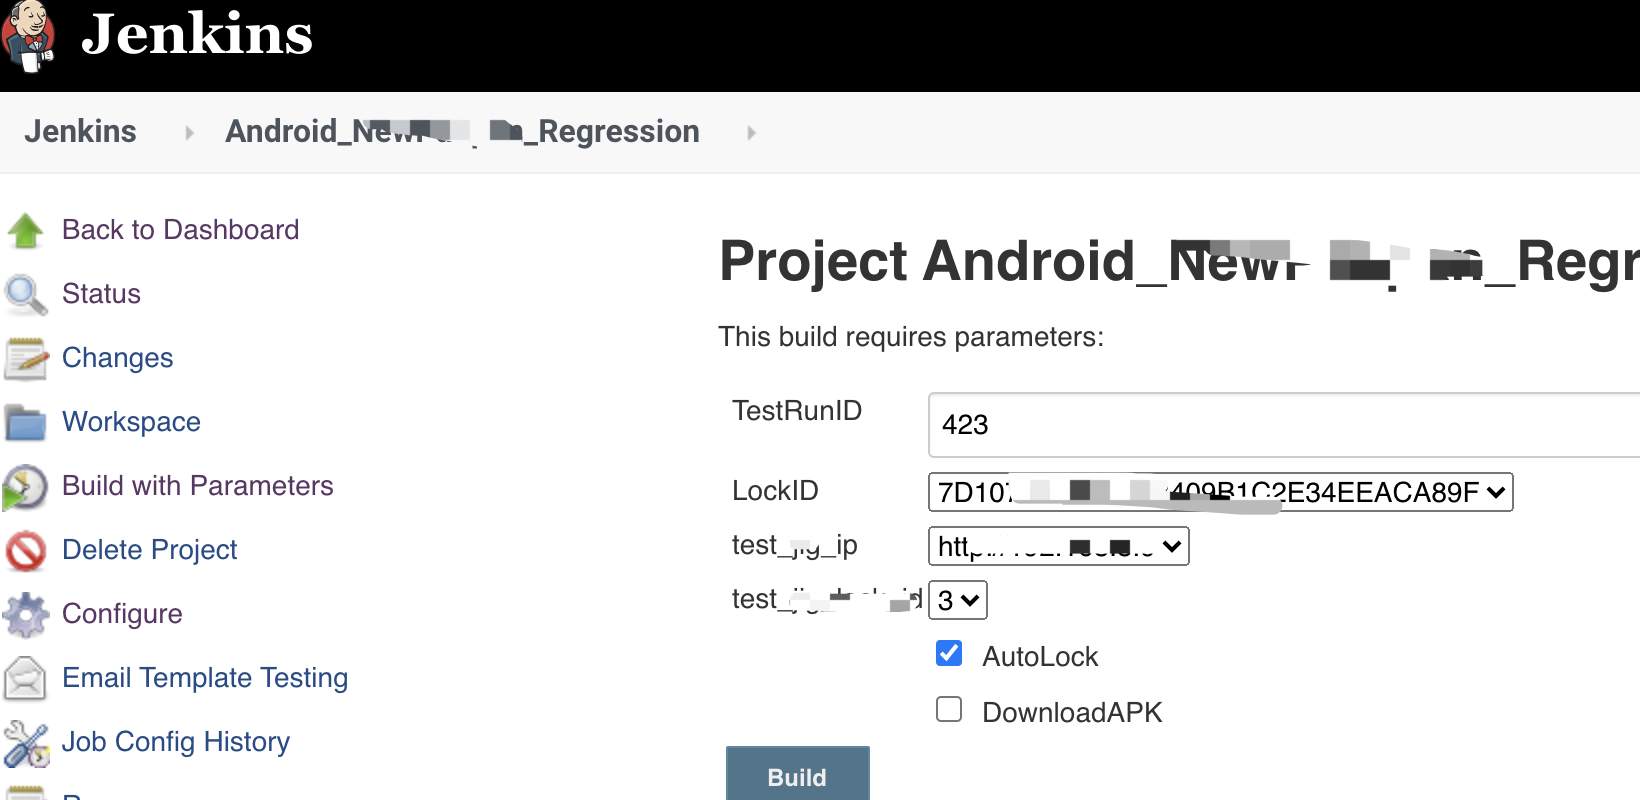Open the LockID dropdown

click(1220, 492)
